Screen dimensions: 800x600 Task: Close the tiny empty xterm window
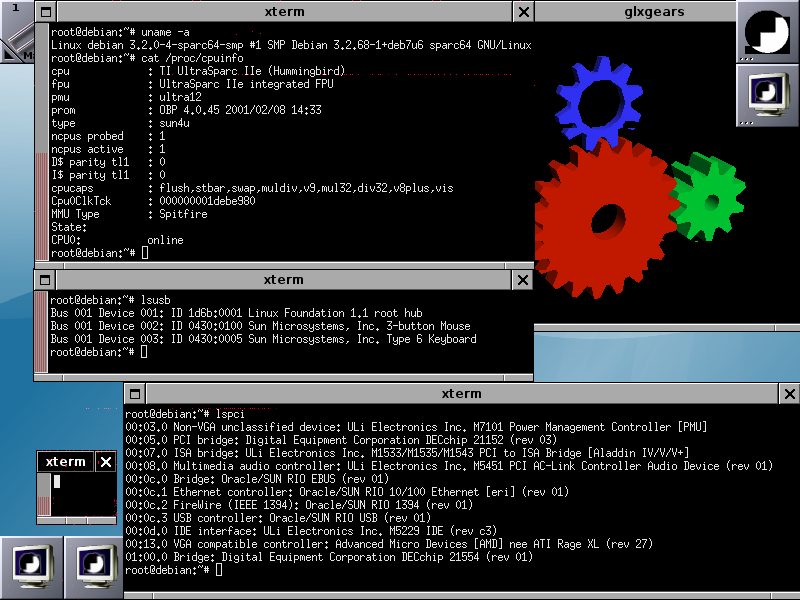coord(106,462)
